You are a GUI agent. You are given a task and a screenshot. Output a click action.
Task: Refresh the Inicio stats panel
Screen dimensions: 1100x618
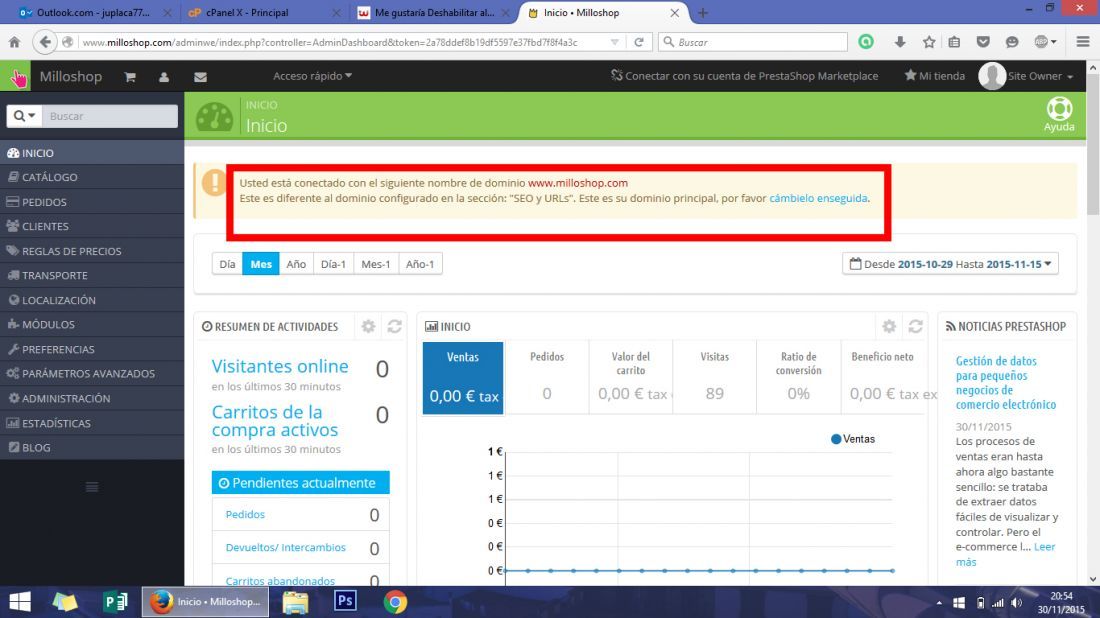(x=915, y=326)
